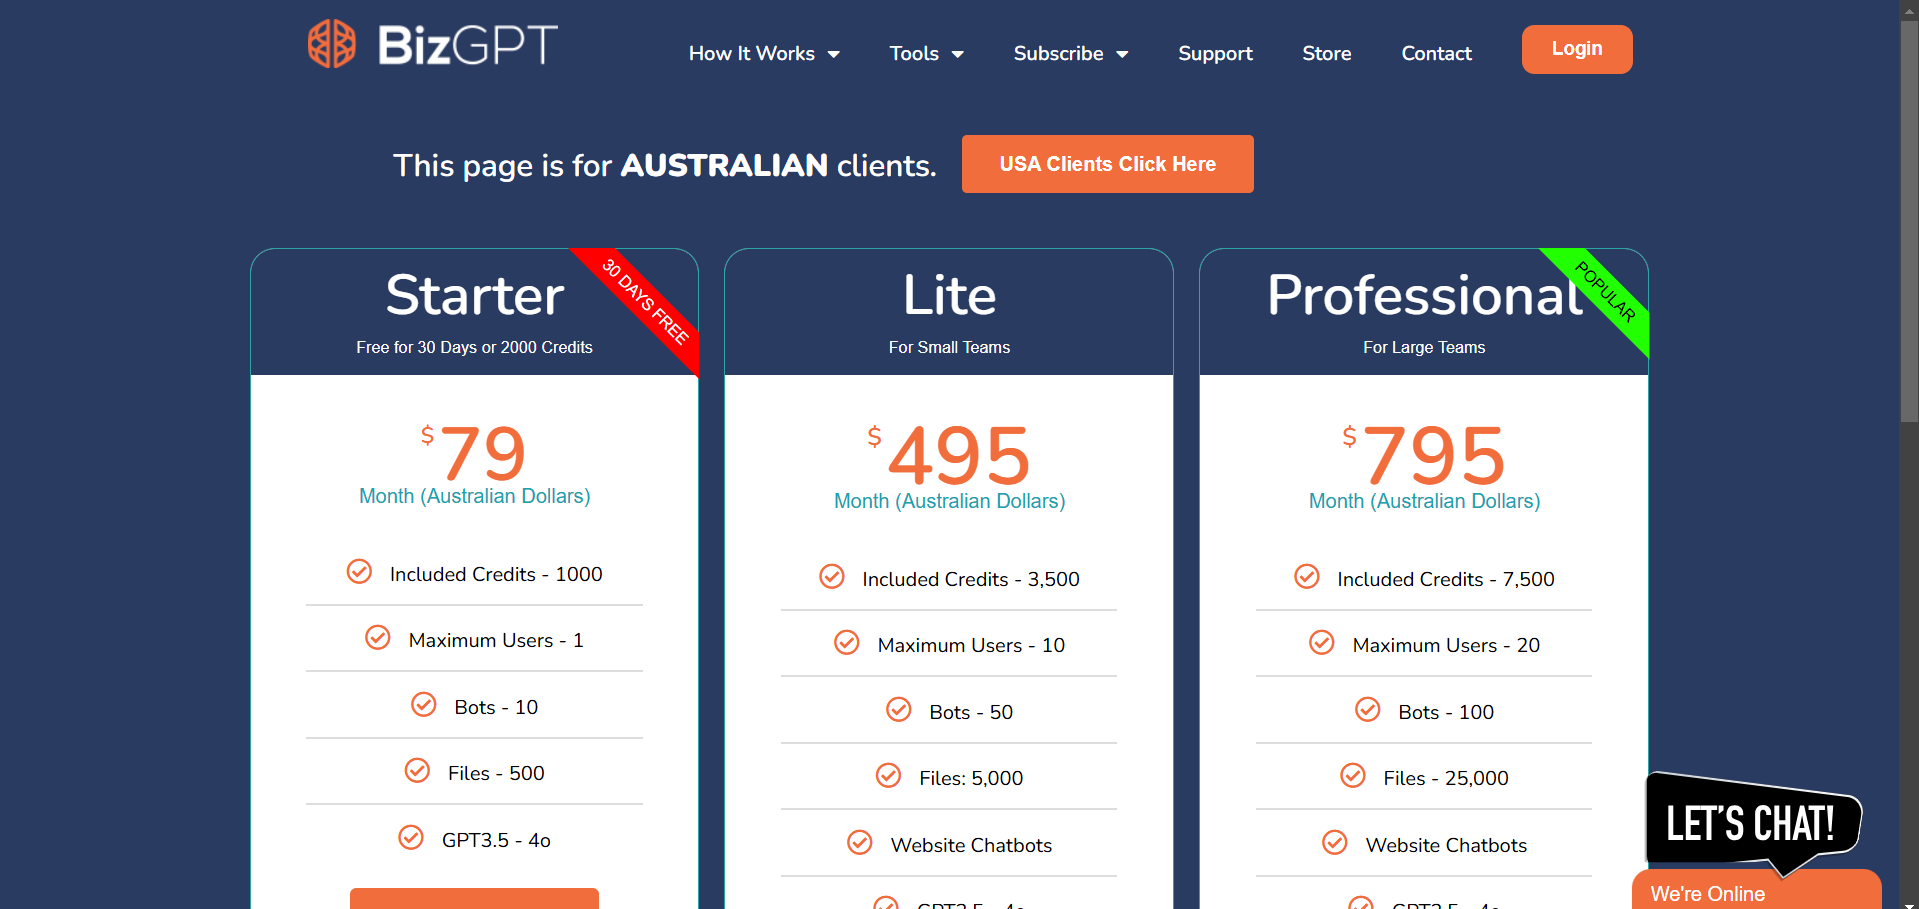Image resolution: width=1919 pixels, height=909 pixels.
Task: Click checkmark icon beside Bots - 50
Action: (x=899, y=709)
